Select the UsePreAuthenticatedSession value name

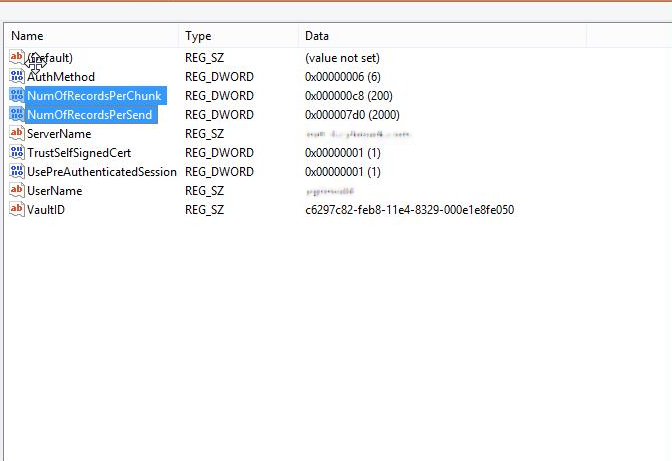(101, 172)
